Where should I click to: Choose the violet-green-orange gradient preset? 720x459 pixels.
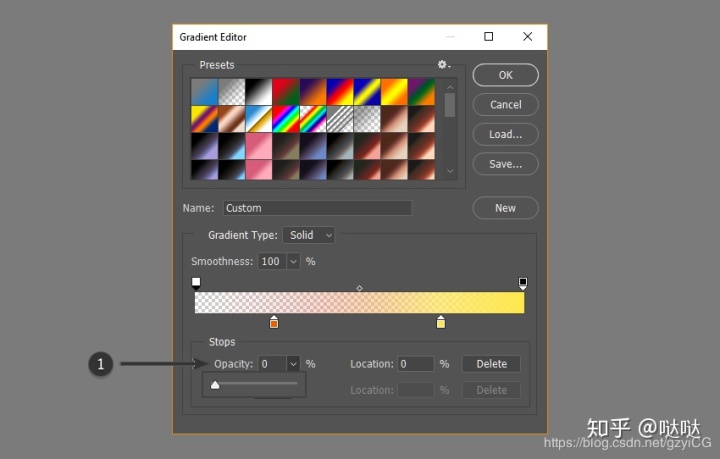[x=421, y=92]
